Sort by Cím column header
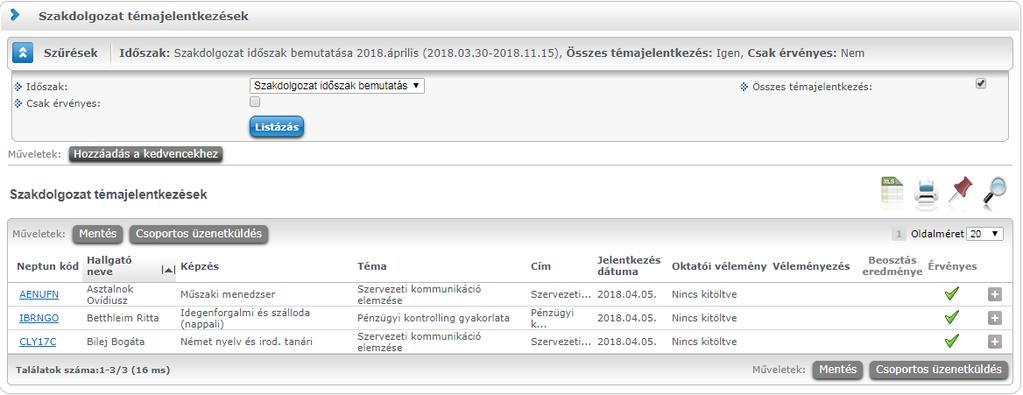 [x=541, y=266]
